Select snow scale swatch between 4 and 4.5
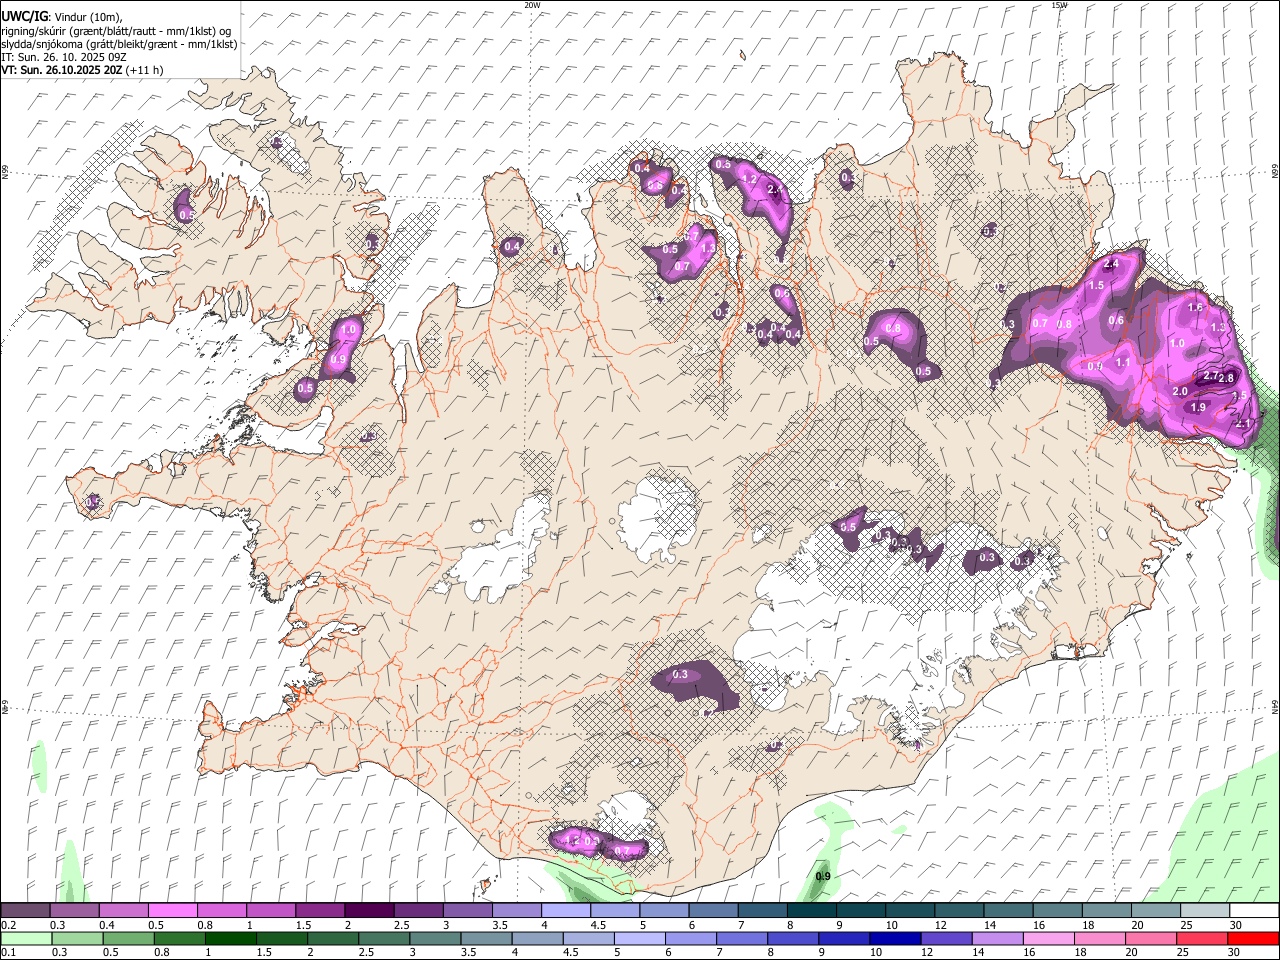Image resolution: width=1280 pixels, height=960 pixels. coord(565,911)
